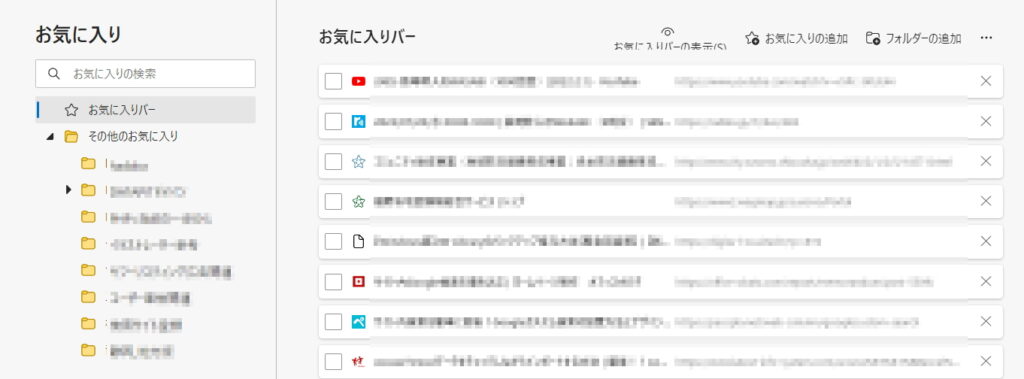
Task: Click the blank page icon of fifth favorite
Action: click(x=358, y=242)
